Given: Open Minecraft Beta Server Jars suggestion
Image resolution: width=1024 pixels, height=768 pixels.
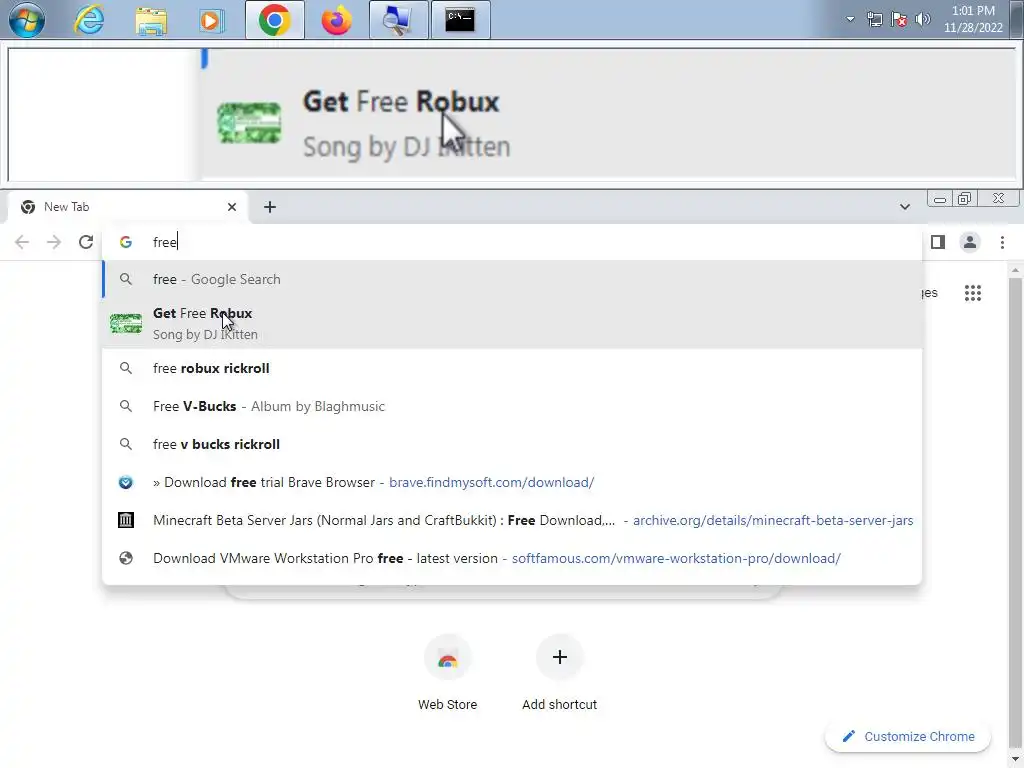Looking at the screenshot, I should 512,520.
